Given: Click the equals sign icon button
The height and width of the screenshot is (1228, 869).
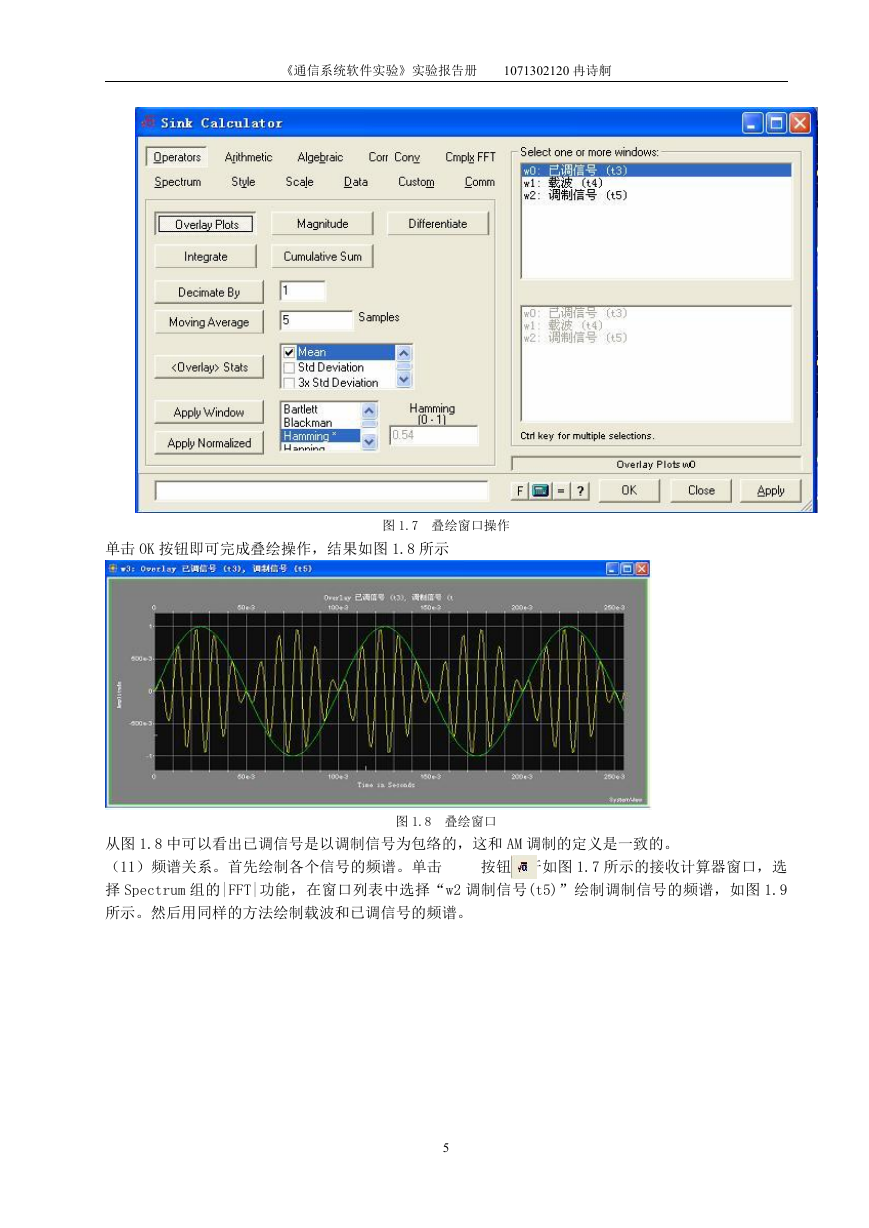Looking at the screenshot, I should tap(561, 491).
